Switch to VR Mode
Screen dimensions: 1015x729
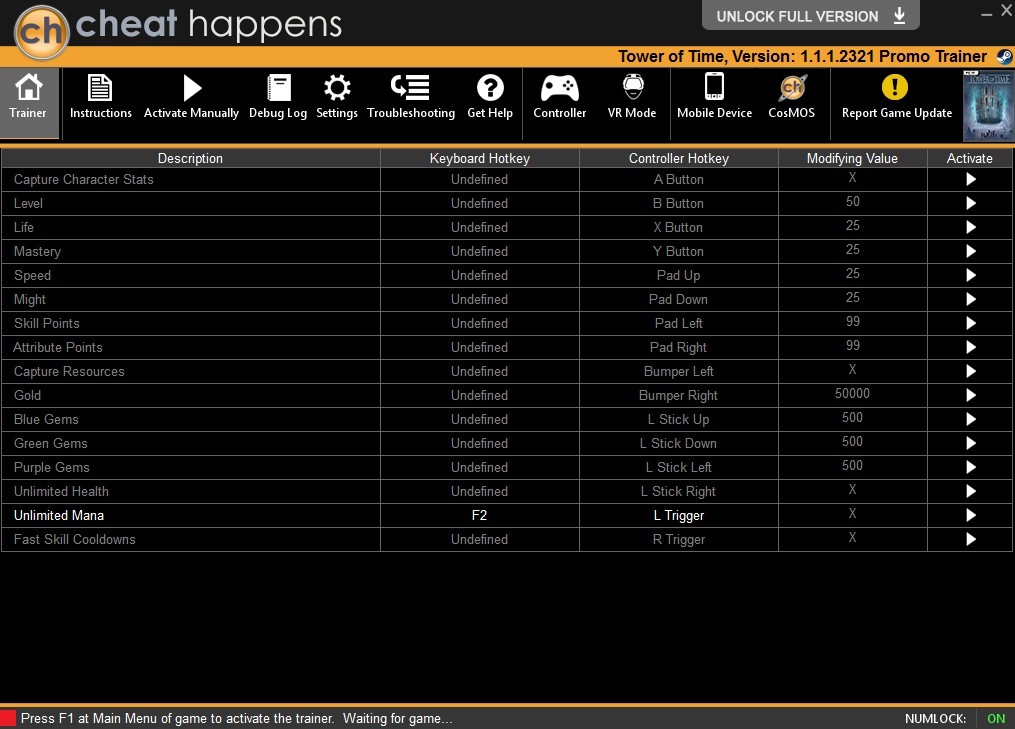point(632,97)
